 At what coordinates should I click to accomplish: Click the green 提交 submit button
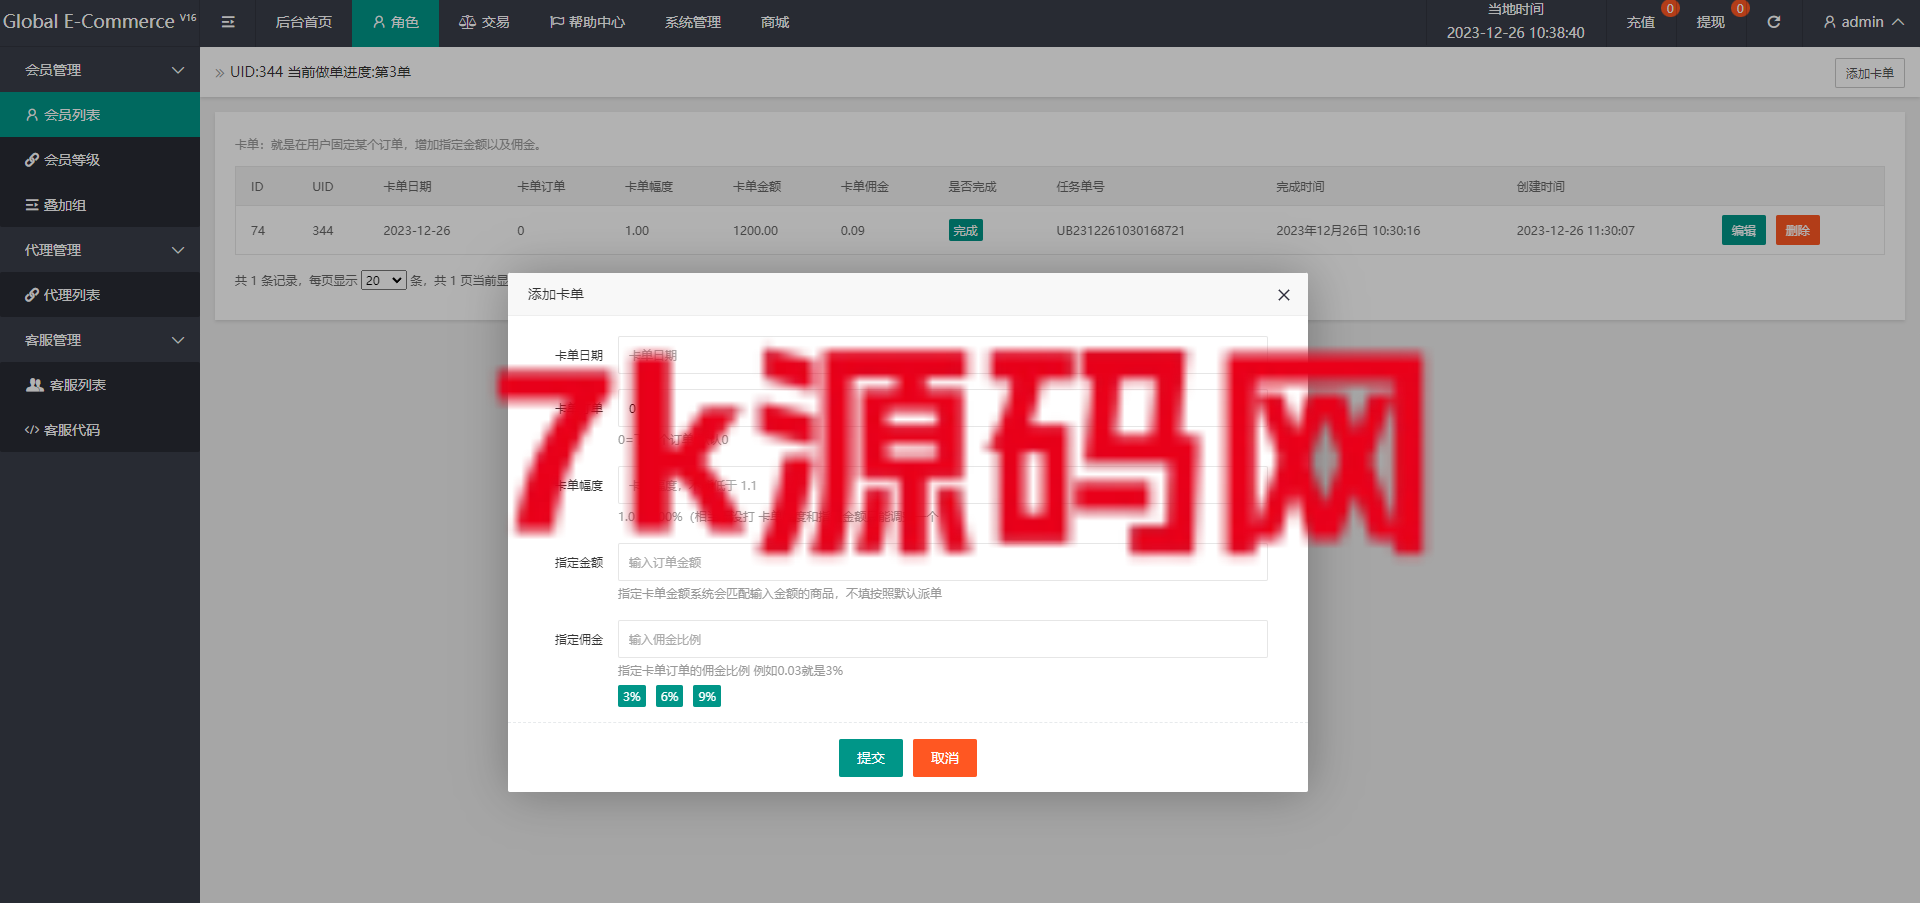point(870,758)
